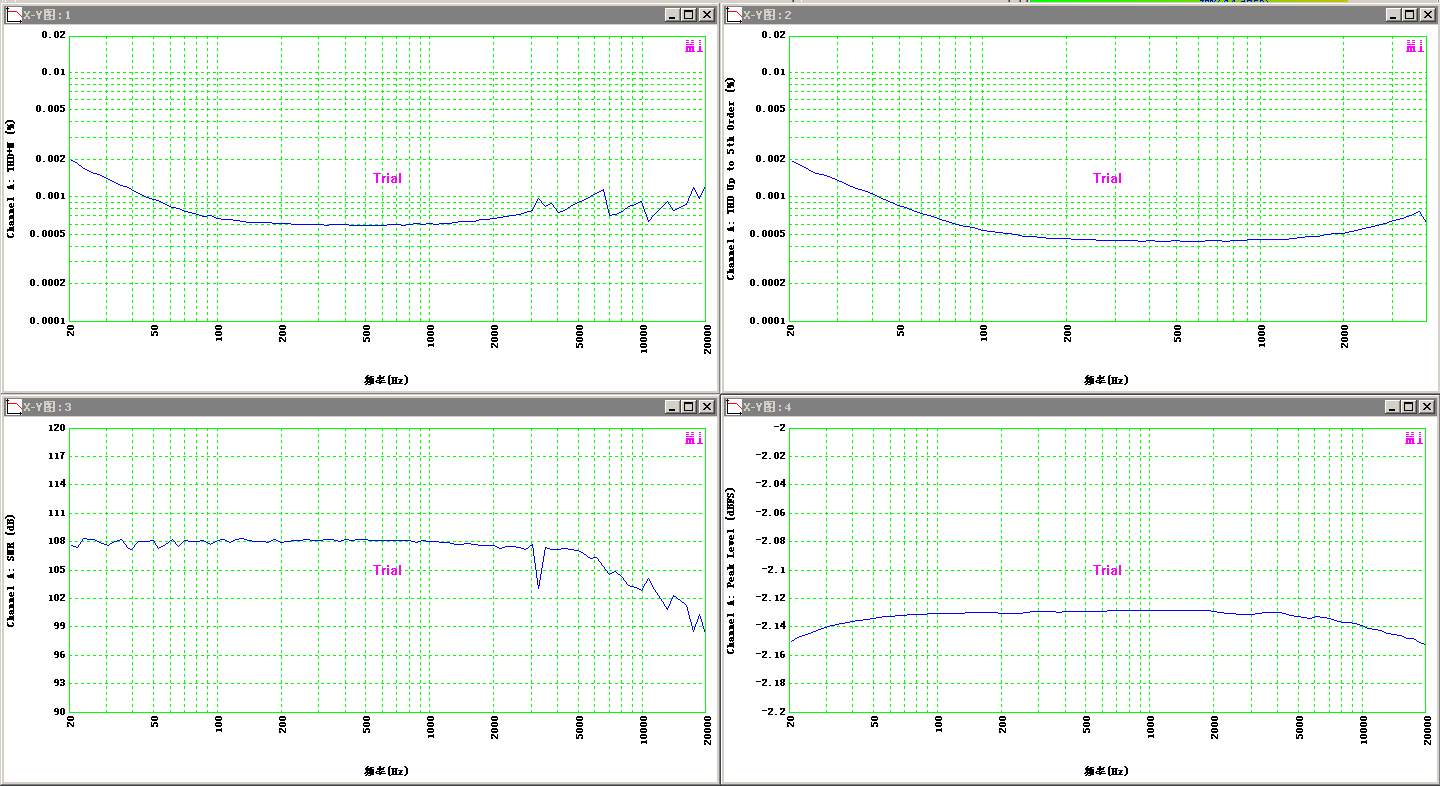This screenshot has width=1440, height=786.
Task: Click the 频率(Hz) label in X-Y图:3
Action: click(387, 771)
